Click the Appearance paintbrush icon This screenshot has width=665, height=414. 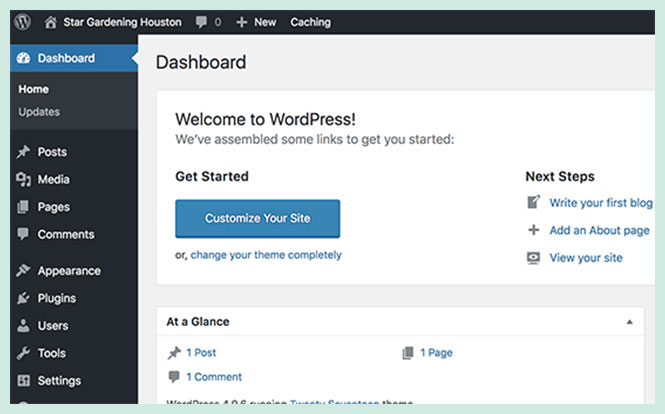click(x=23, y=270)
